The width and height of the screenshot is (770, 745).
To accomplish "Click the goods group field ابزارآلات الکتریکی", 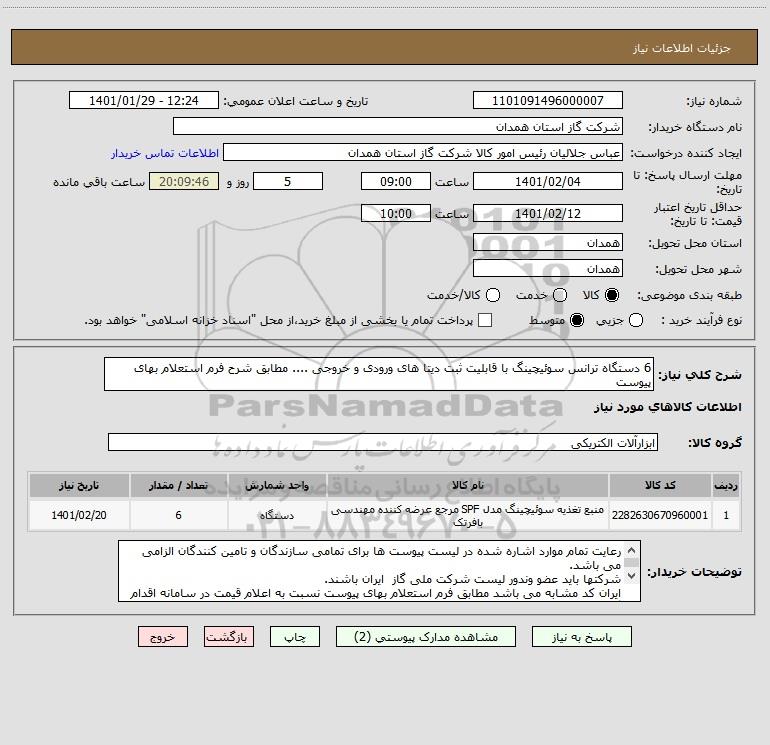I will coord(383,442).
